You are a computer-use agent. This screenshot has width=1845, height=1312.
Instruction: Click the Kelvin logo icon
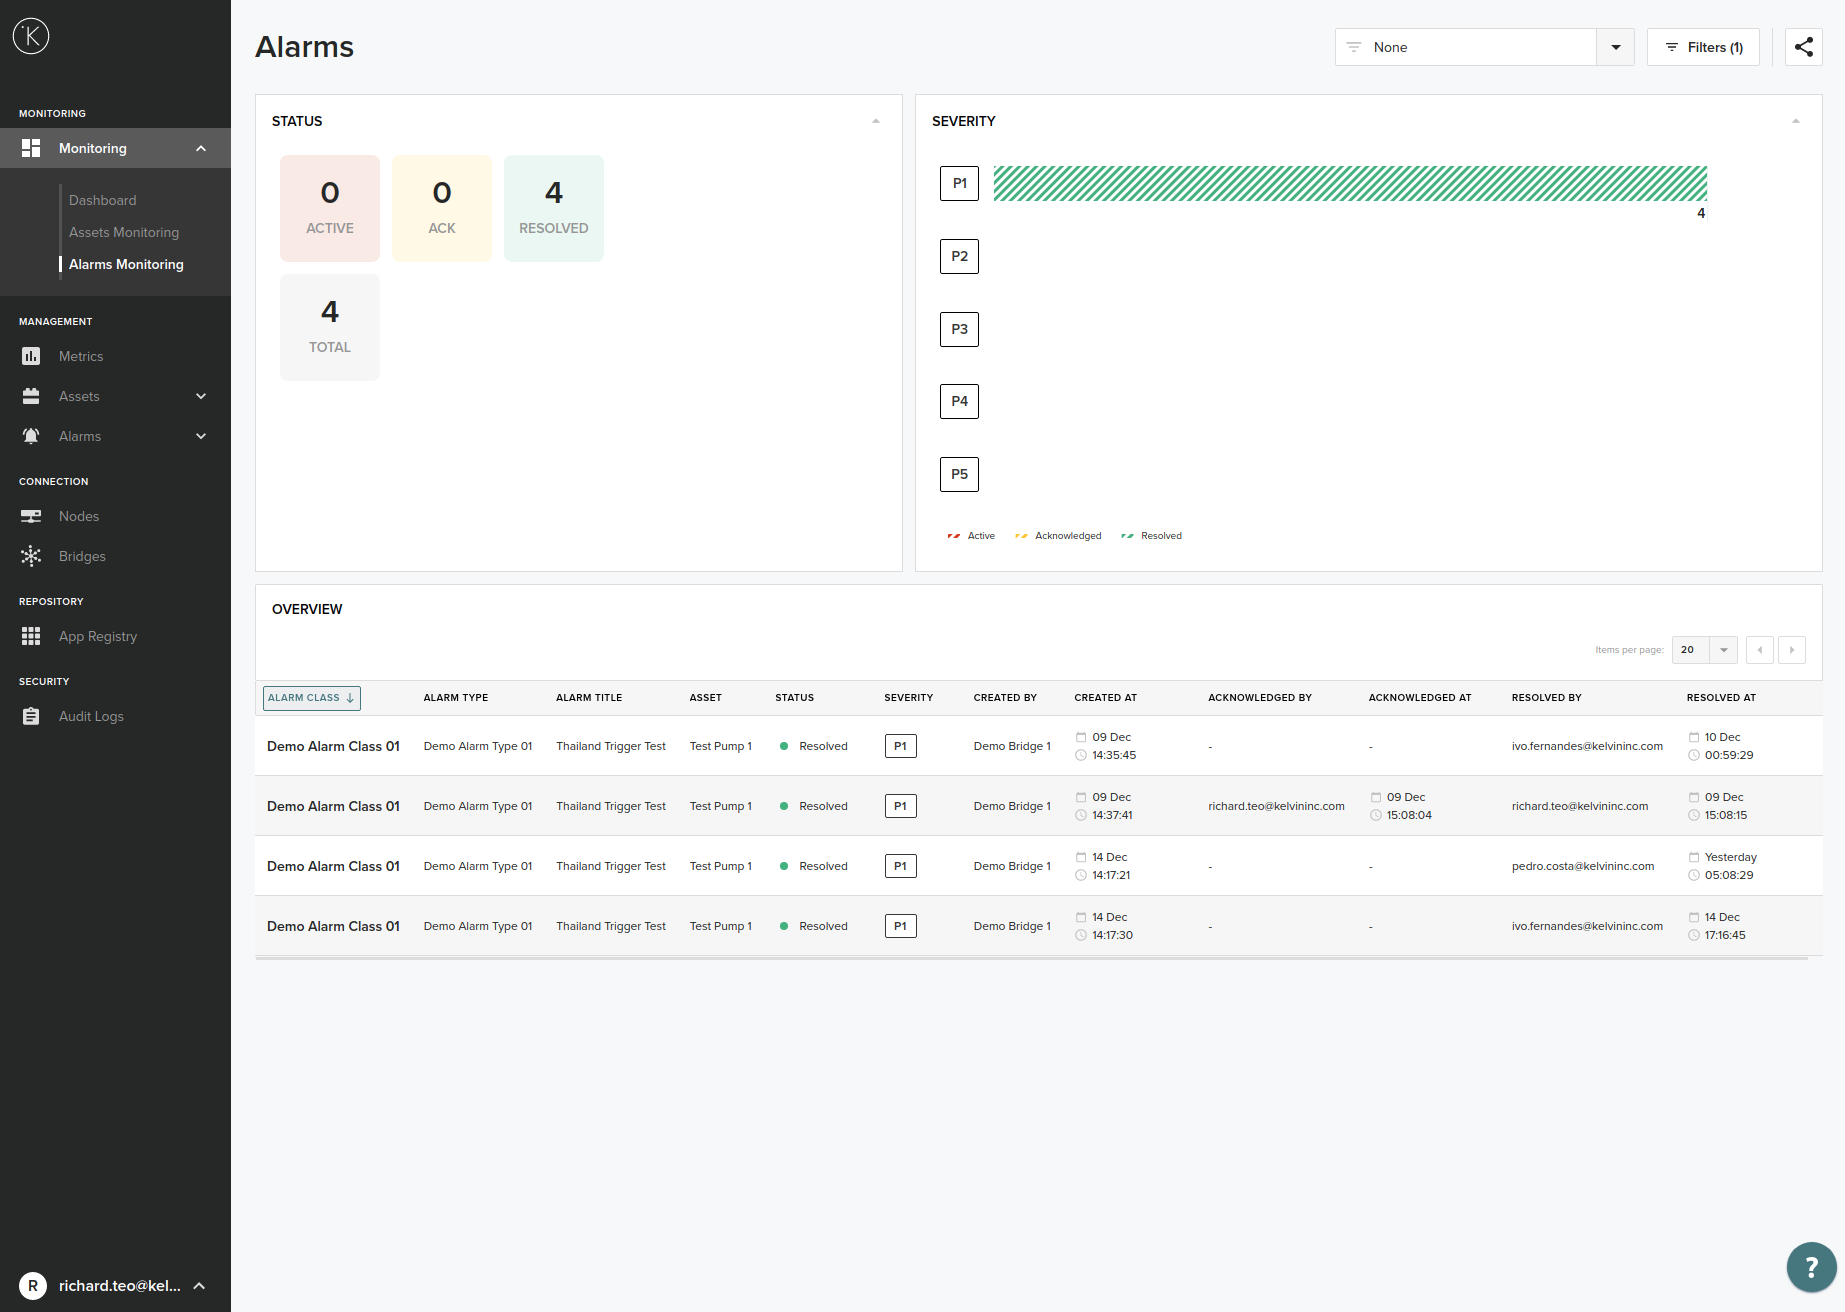tap(31, 37)
